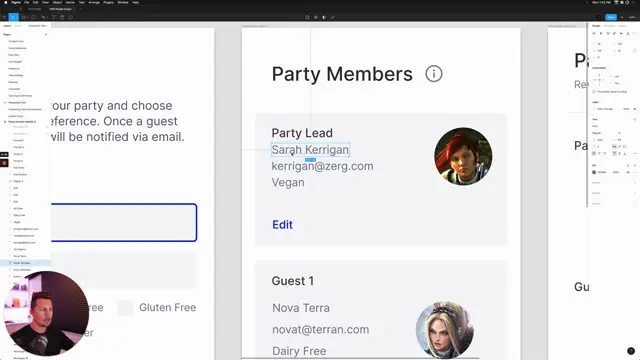Toggle fill visibility eye icon
640x360 pixels.
click(628, 172)
